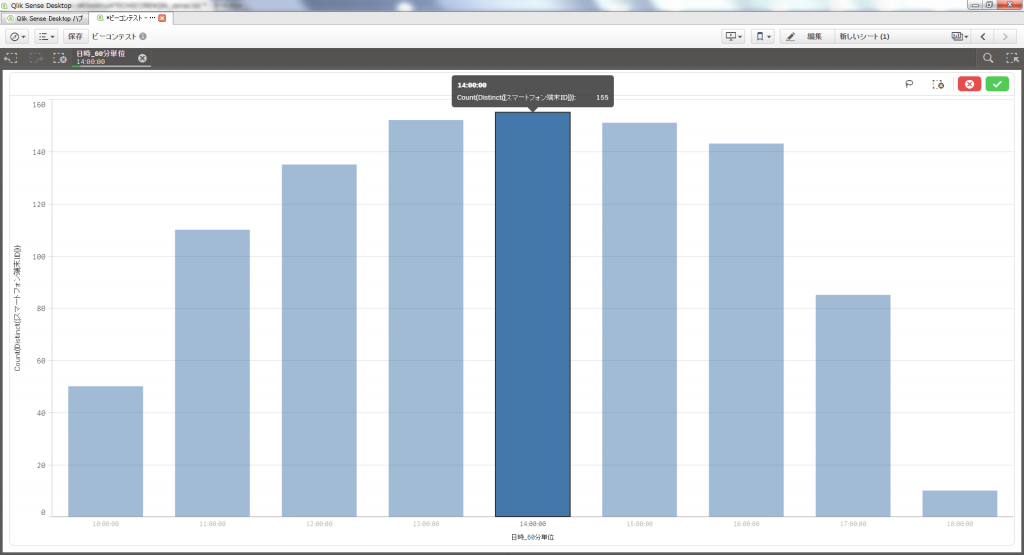Open the bookmarks dropdown

point(763,36)
